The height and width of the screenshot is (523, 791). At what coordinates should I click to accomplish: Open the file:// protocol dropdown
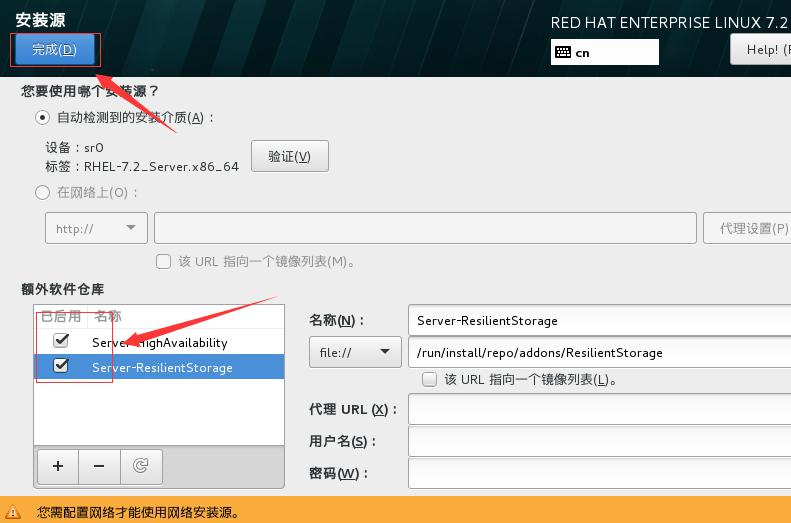[355, 352]
